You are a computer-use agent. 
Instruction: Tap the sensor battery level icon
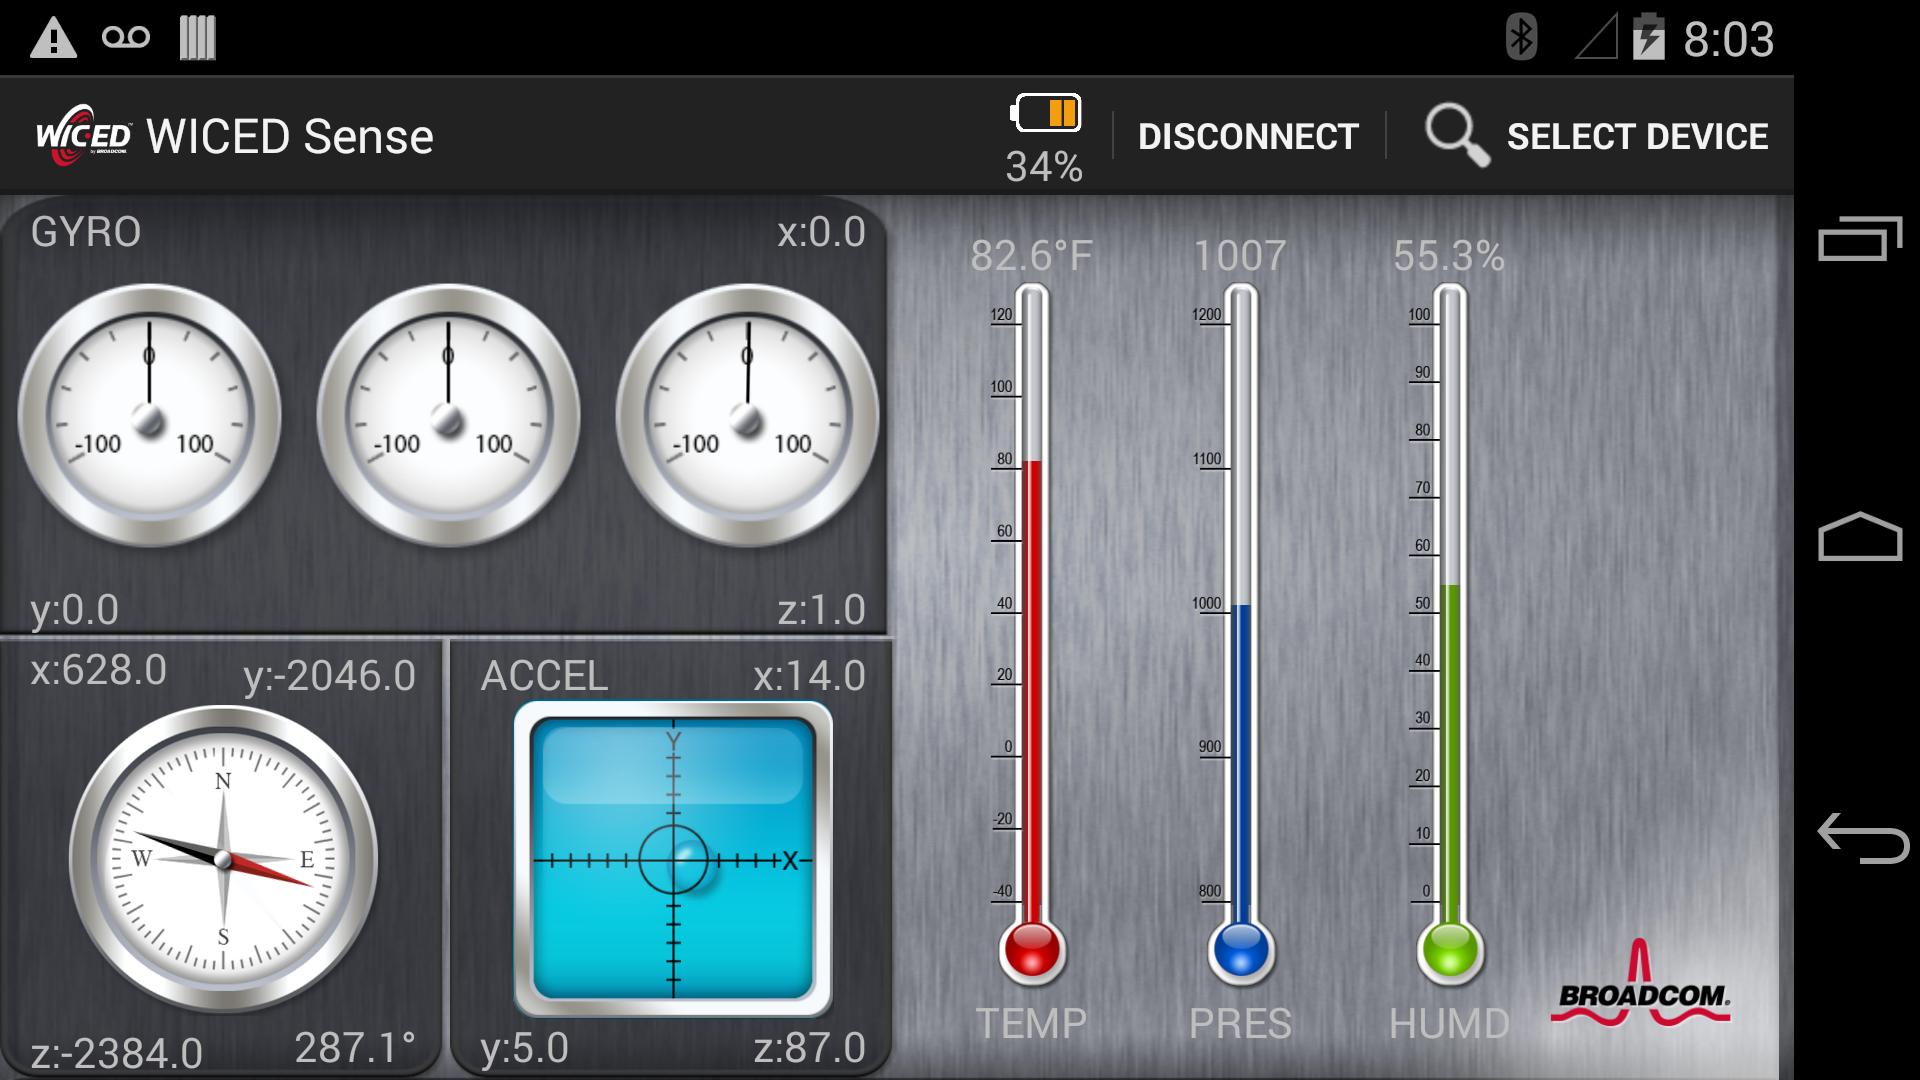[x=1045, y=114]
